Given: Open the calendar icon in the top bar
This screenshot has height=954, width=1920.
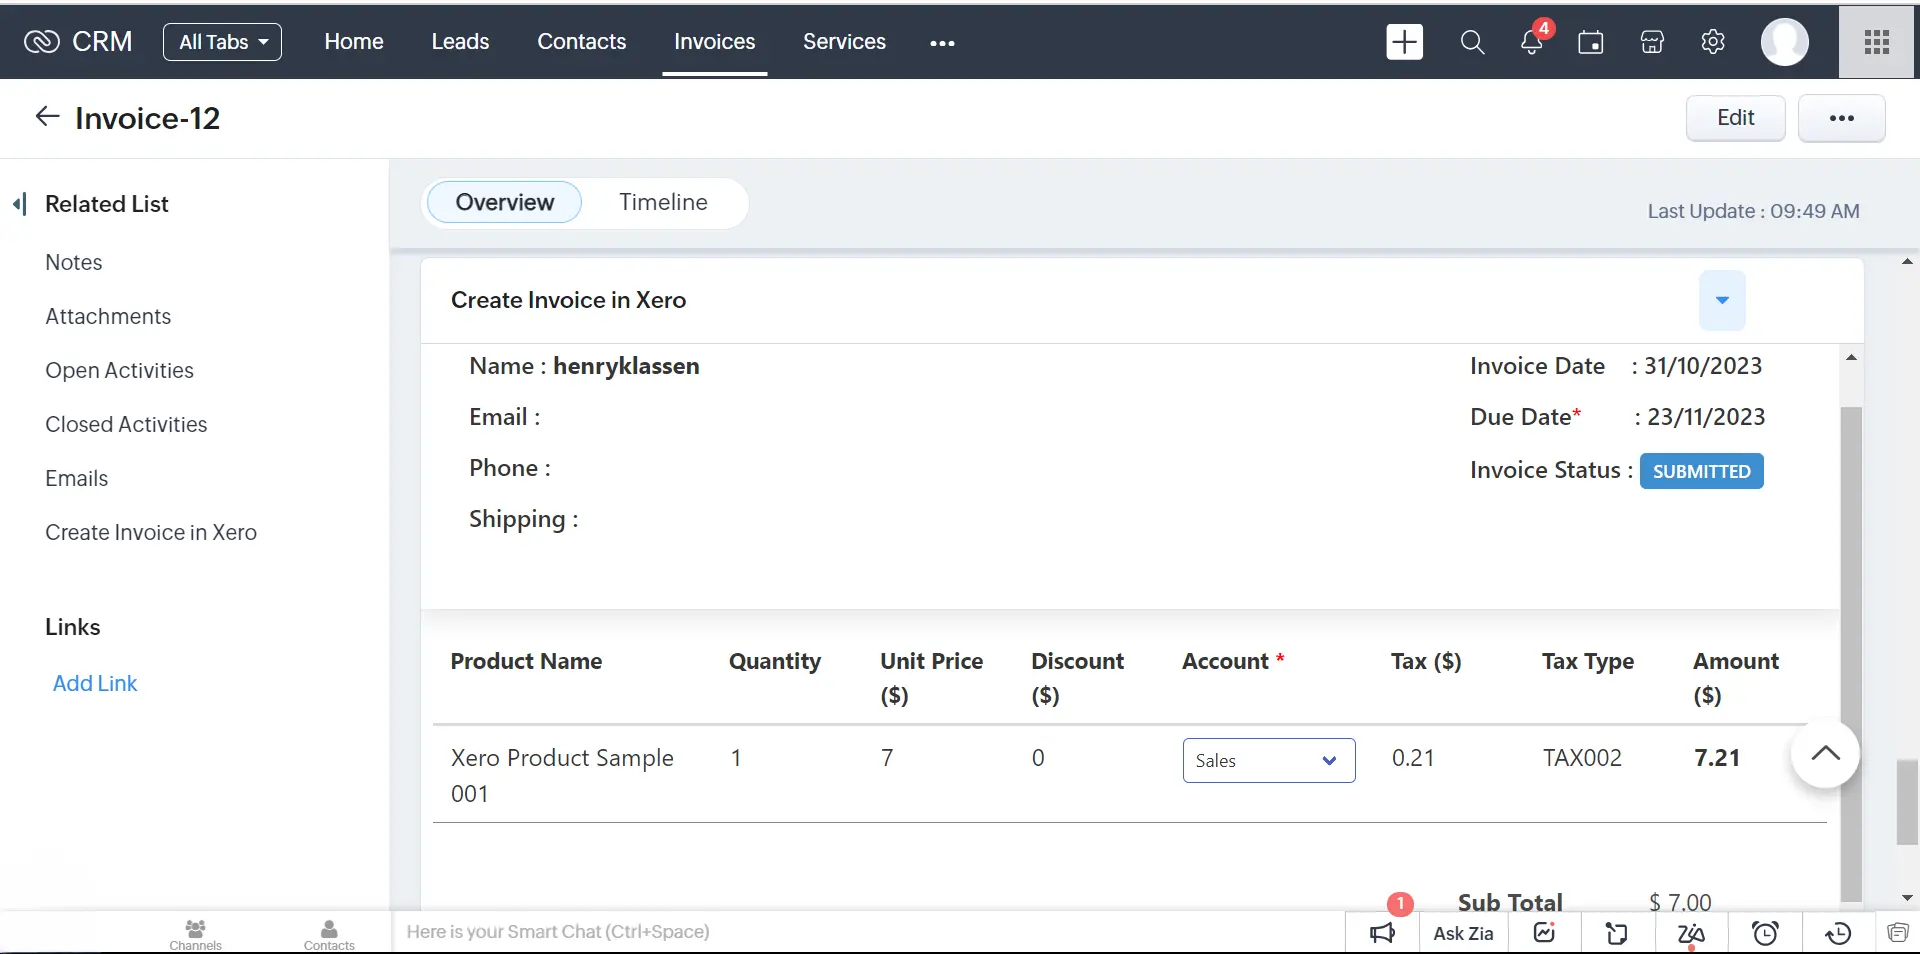Looking at the screenshot, I should click(x=1591, y=42).
